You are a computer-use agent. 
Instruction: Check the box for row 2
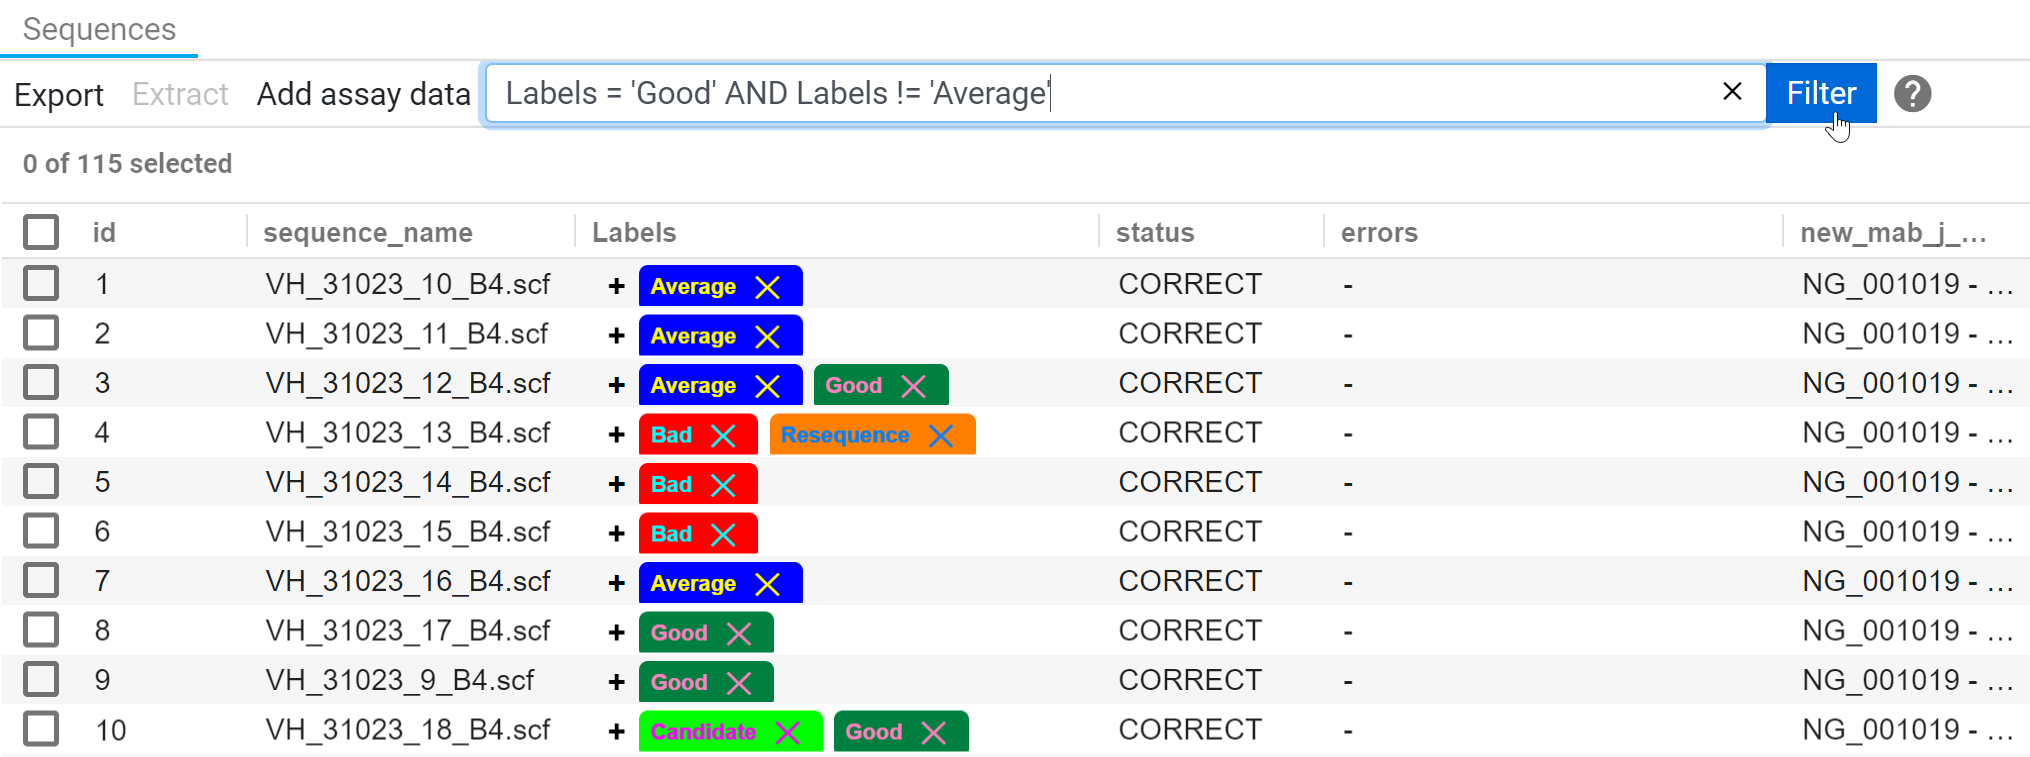tap(41, 333)
